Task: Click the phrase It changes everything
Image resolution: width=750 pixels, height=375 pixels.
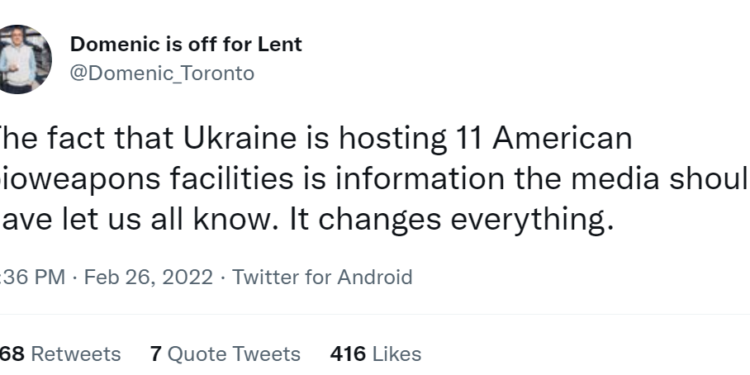Action: coord(452,220)
